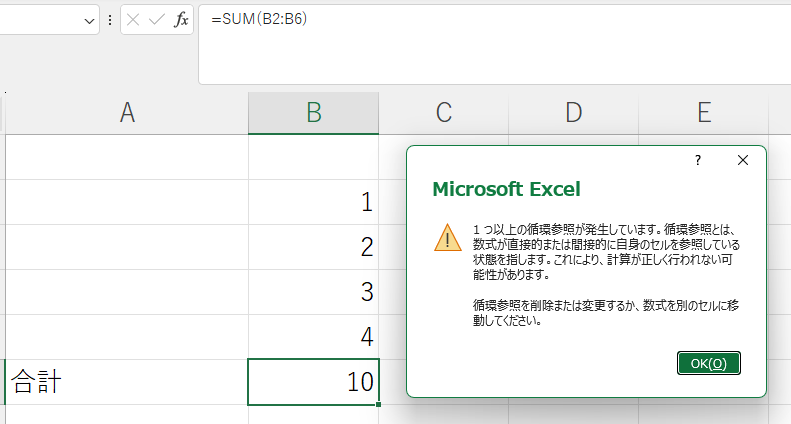Click the Microsoft Excel dialog title text
Viewport: 791px width, 424px height.
[x=506, y=189]
